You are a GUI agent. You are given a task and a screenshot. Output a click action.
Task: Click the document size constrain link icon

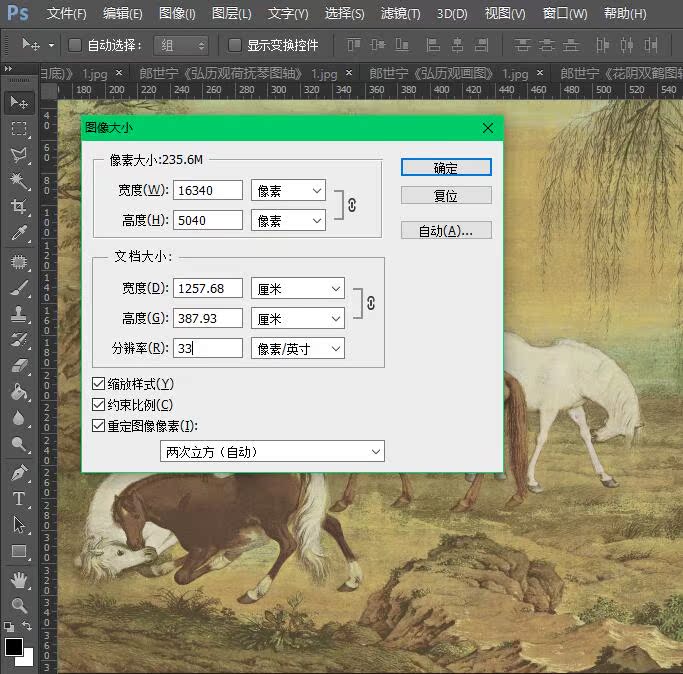[x=371, y=303]
